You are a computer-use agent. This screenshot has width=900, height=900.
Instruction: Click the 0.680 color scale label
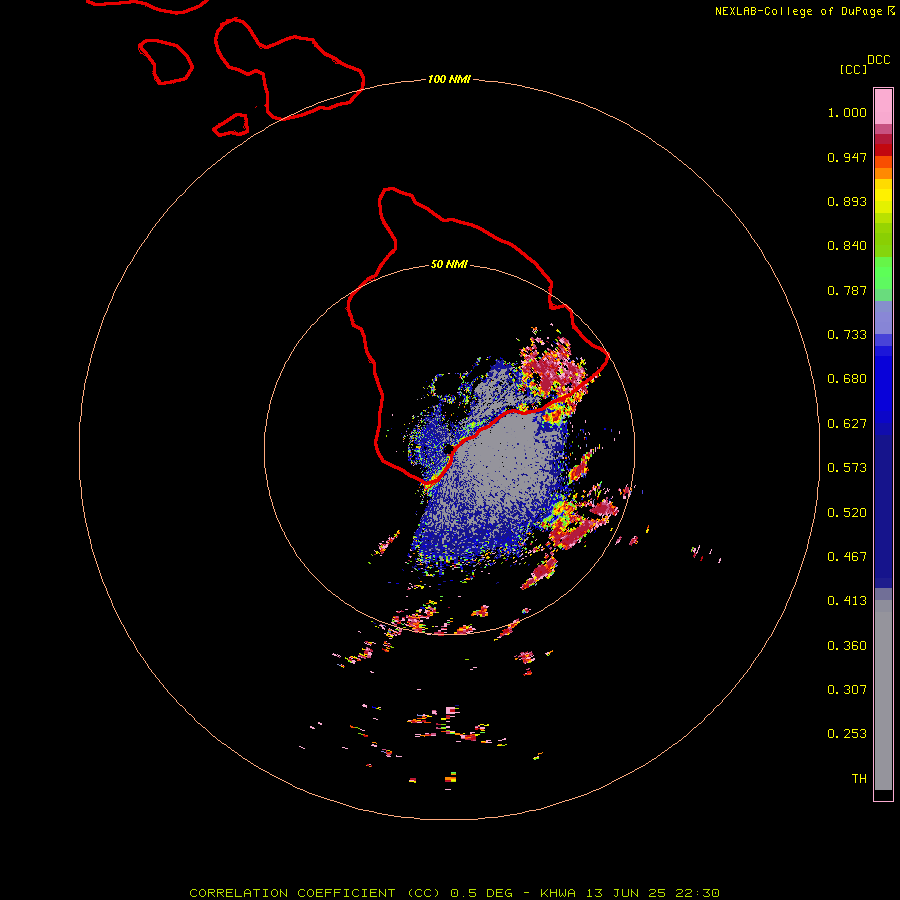tap(847, 379)
